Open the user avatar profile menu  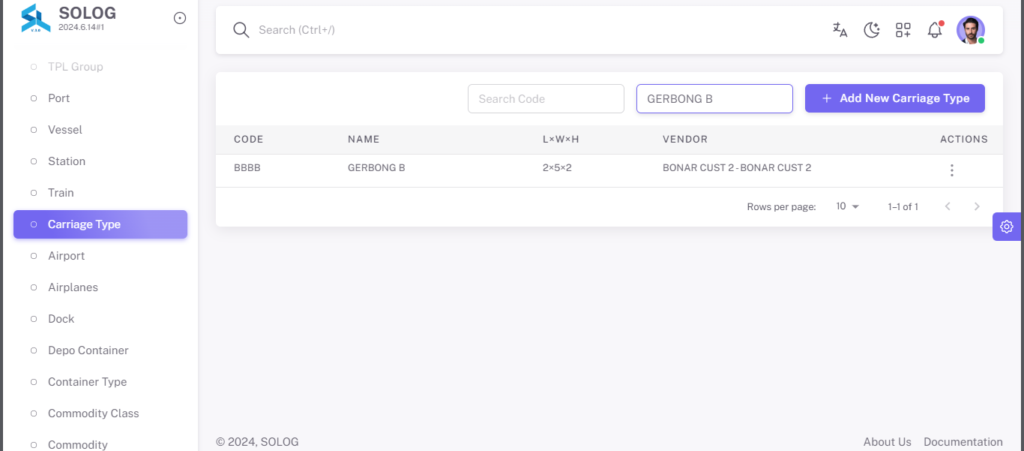click(970, 30)
